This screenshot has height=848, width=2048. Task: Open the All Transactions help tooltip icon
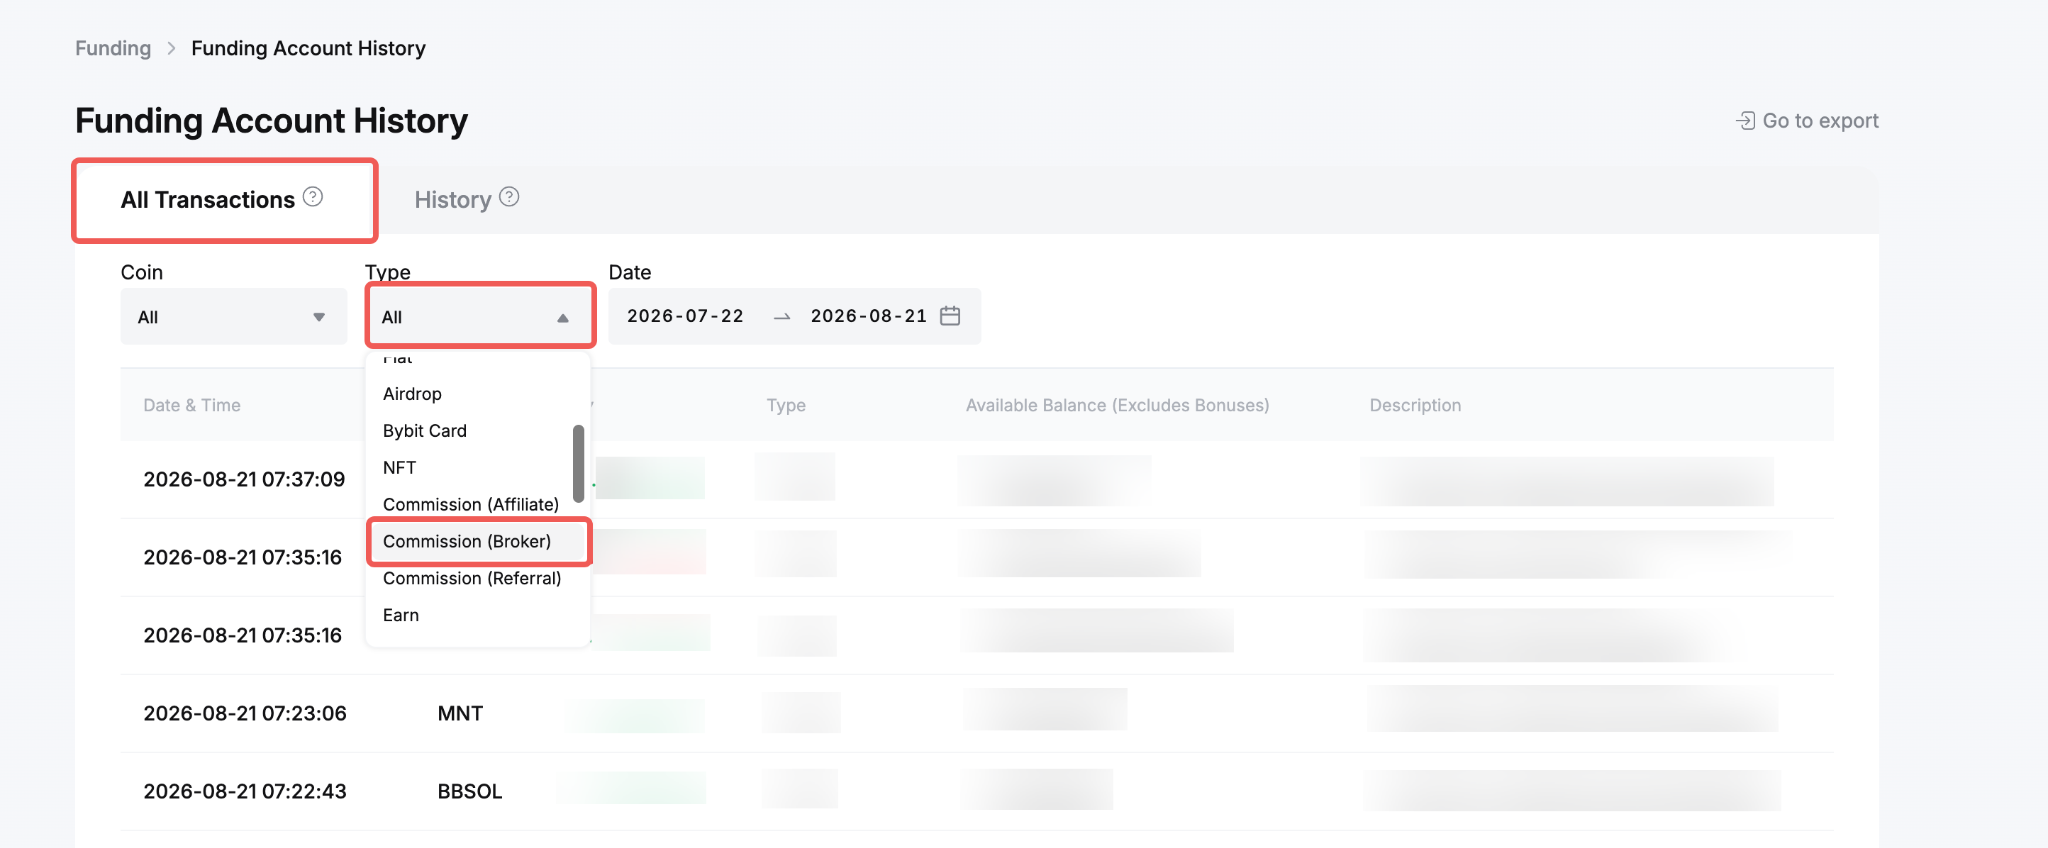[x=313, y=197]
